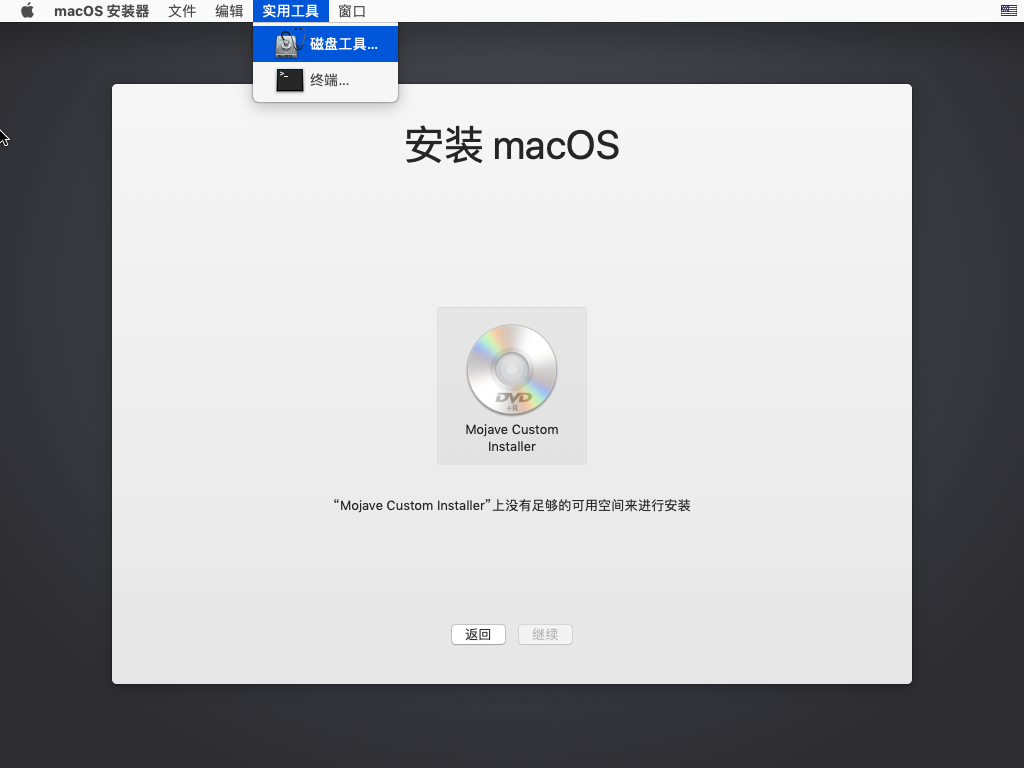Click the Mojave Custom Installer label
Viewport: 1024px width, 768px height.
pos(512,438)
